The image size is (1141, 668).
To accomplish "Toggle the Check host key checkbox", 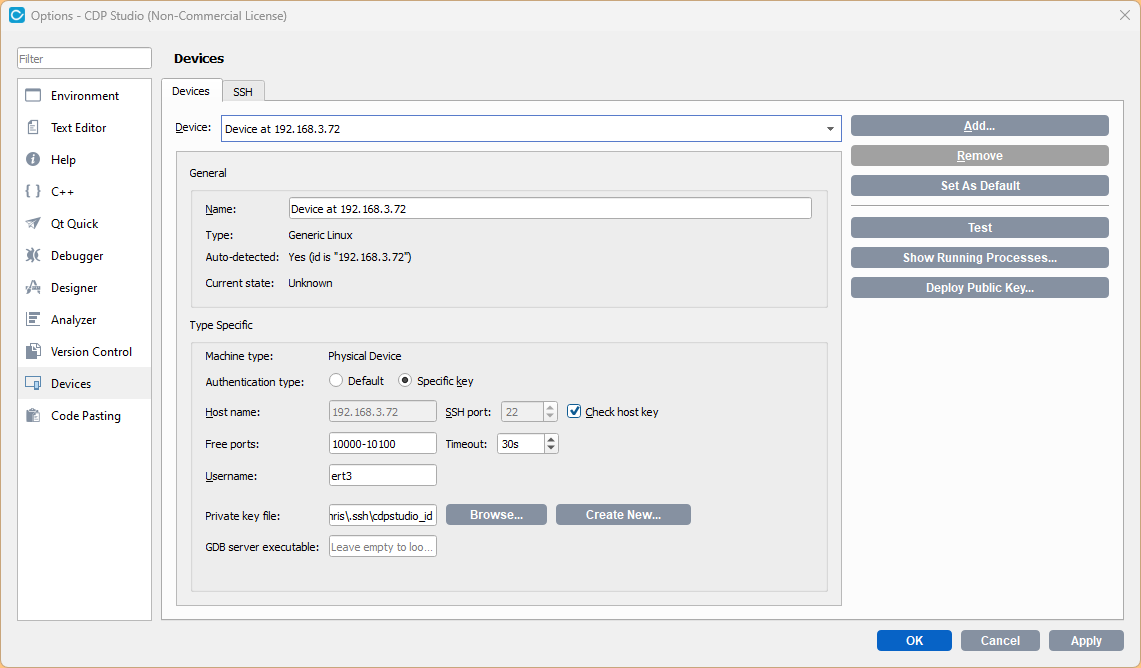I will coord(574,412).
